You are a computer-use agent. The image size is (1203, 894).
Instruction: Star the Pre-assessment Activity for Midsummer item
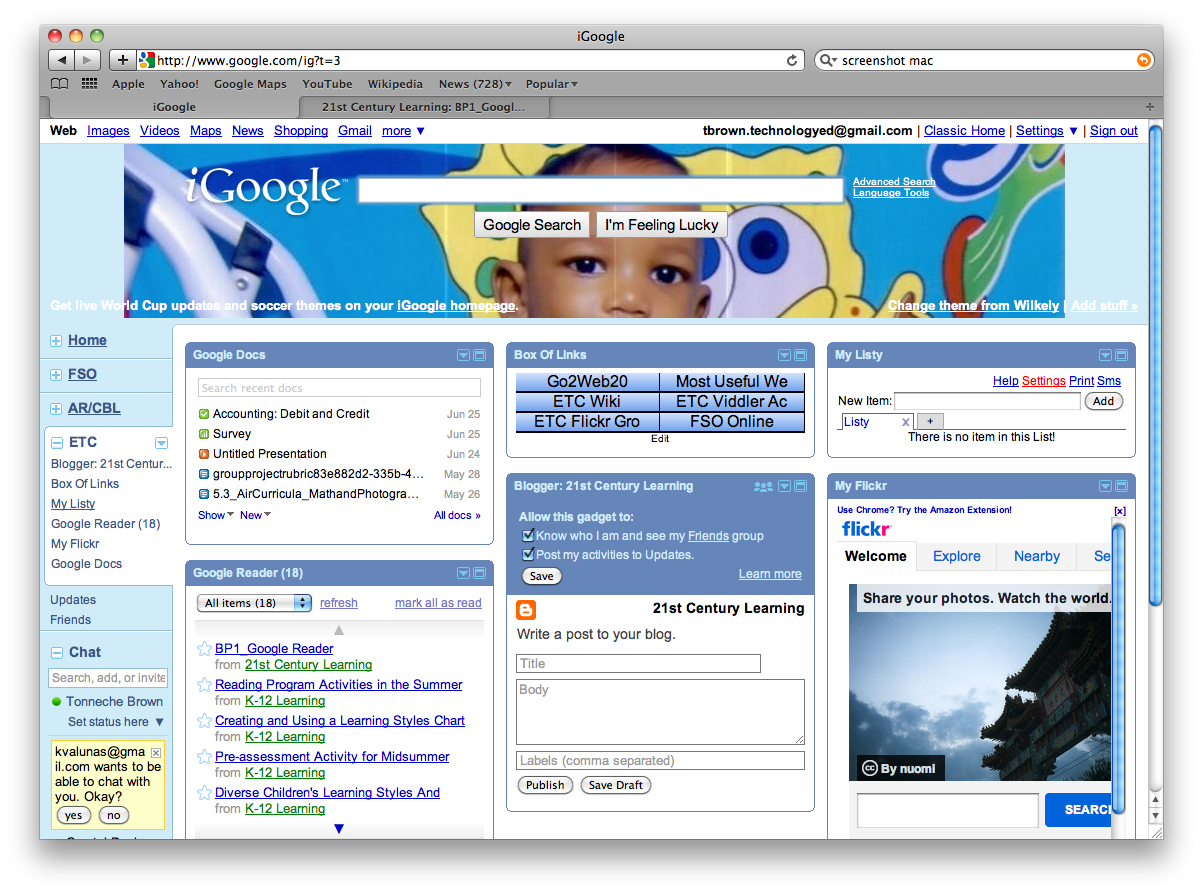click(x=205, y=757)
